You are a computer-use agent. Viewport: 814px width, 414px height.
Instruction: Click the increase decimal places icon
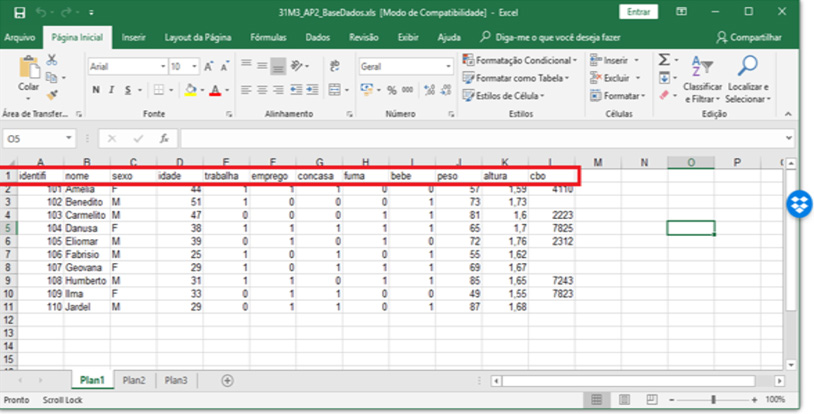coord(429,90)
